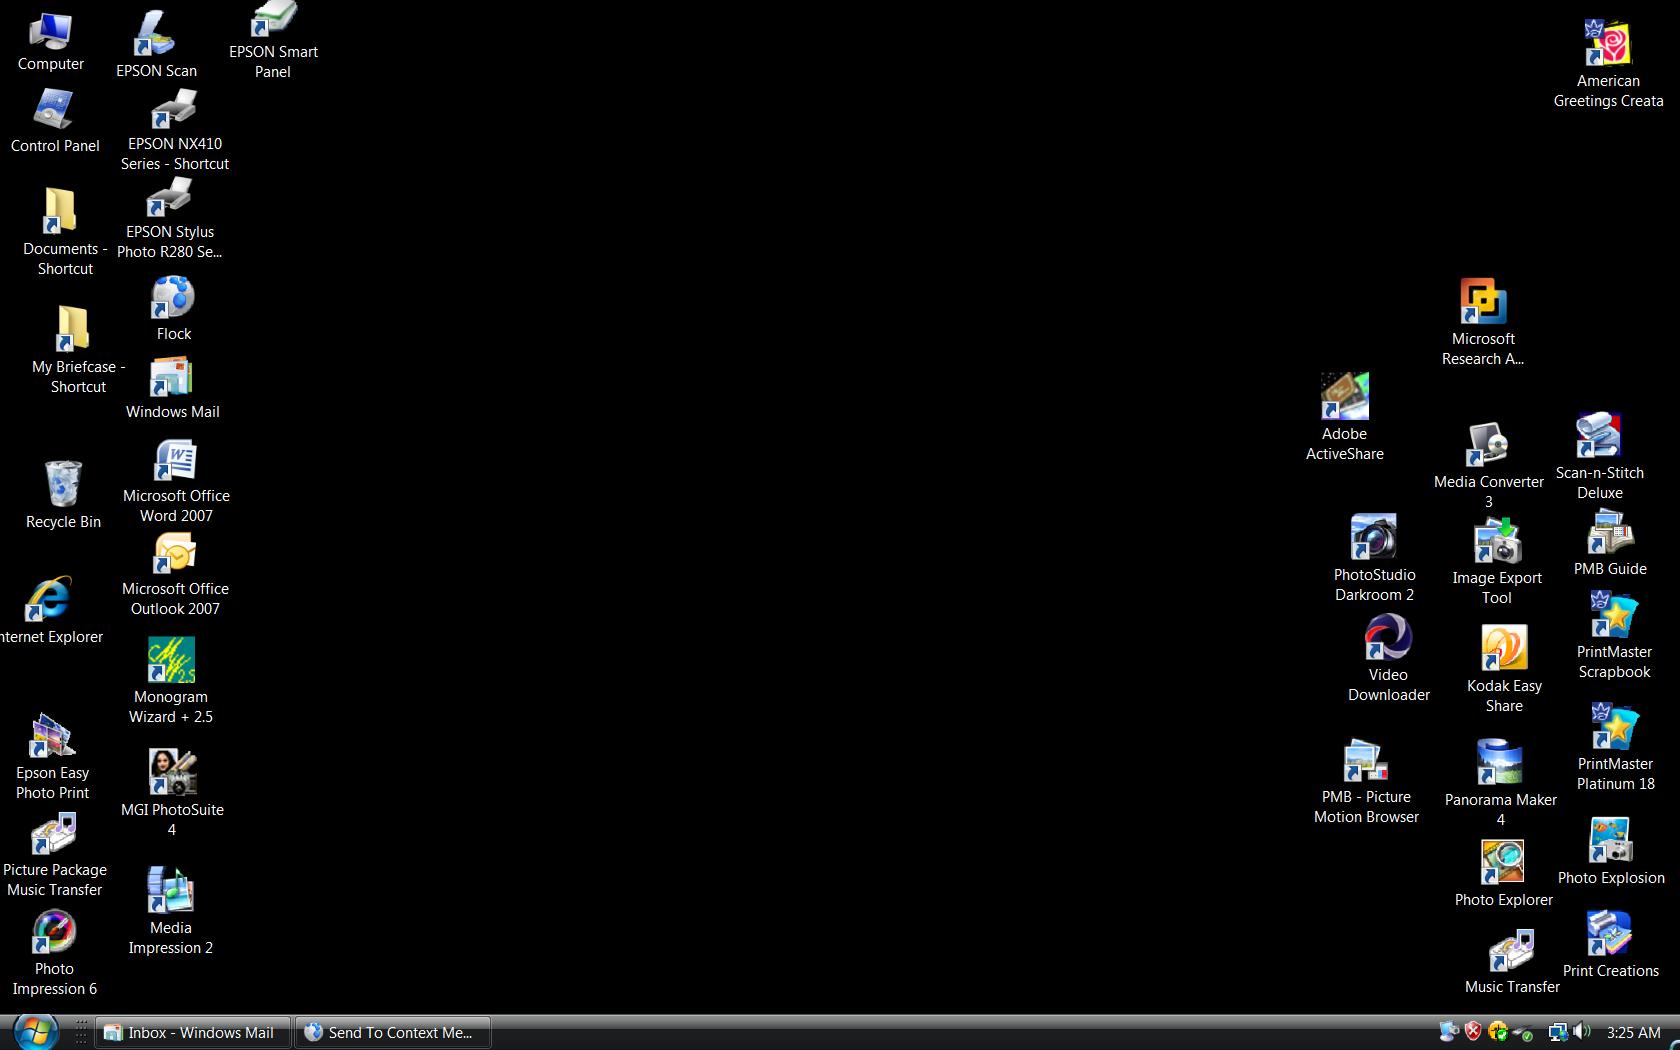Click the Video Downloader icon
The width and height of the screenshot is (1680, 1050).
click(x=1388, y=638)
